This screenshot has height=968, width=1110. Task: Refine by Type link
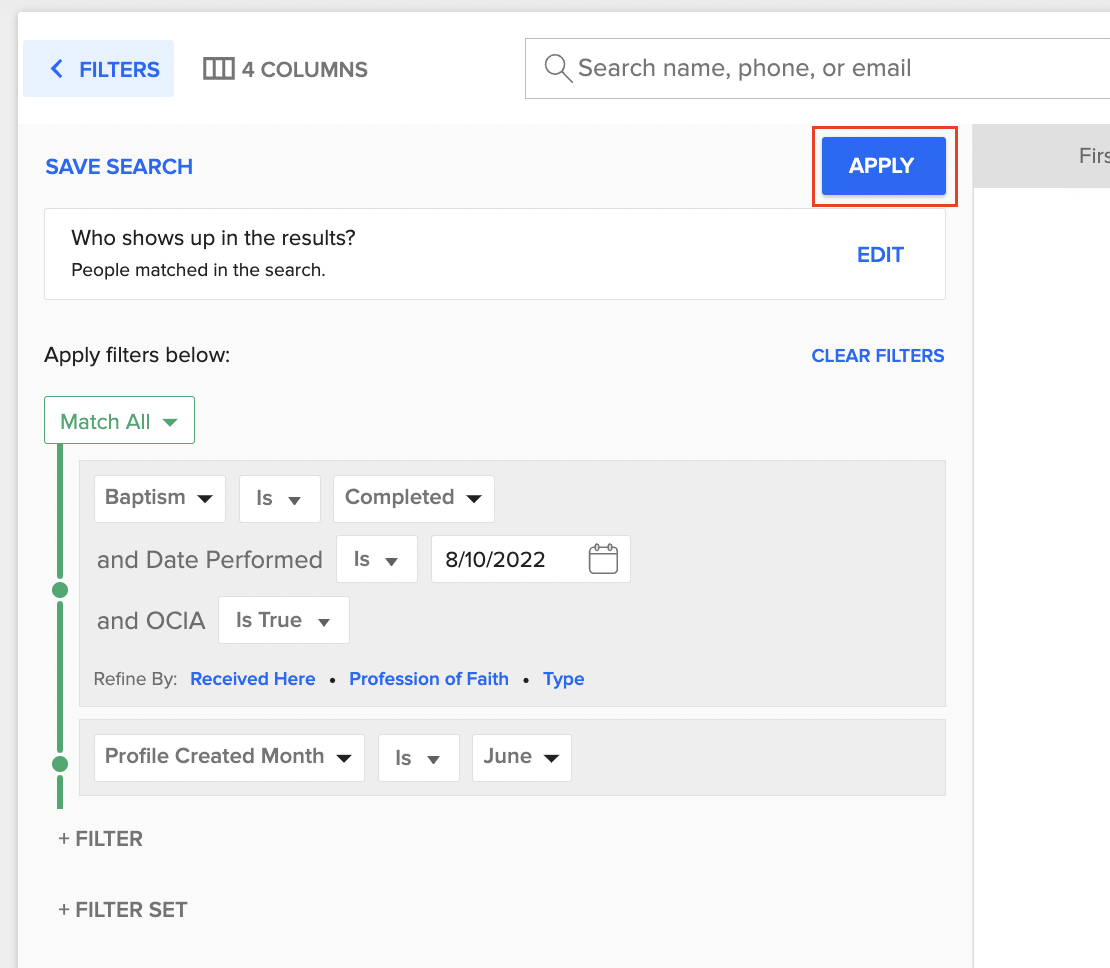click(563, 679)
